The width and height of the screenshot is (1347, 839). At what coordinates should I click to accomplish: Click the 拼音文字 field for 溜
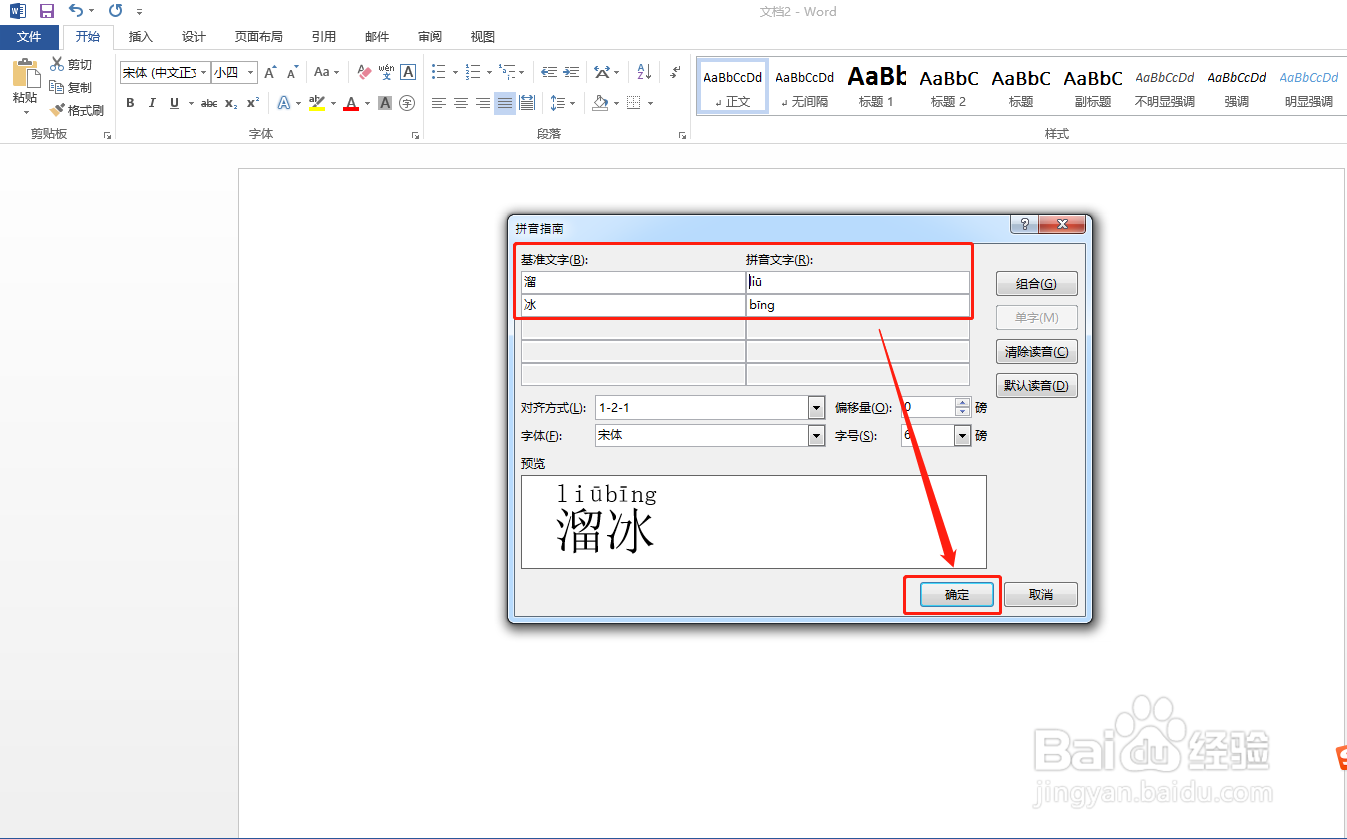(x=858, y=281)
